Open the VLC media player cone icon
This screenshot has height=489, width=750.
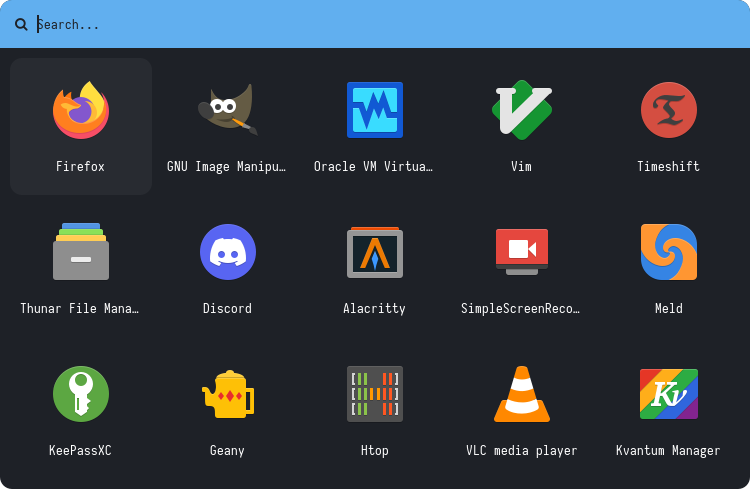(521, 394)
